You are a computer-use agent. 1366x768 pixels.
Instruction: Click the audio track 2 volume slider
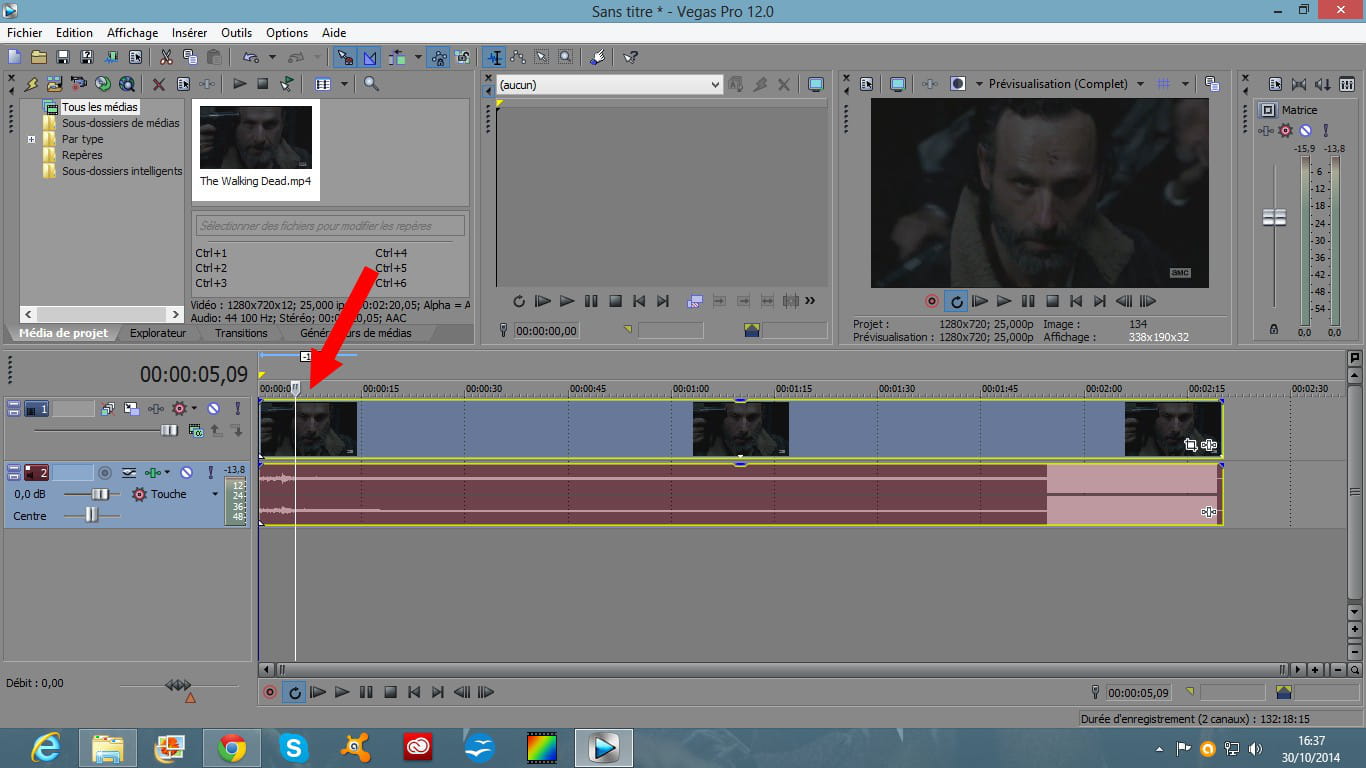point(100,494)
